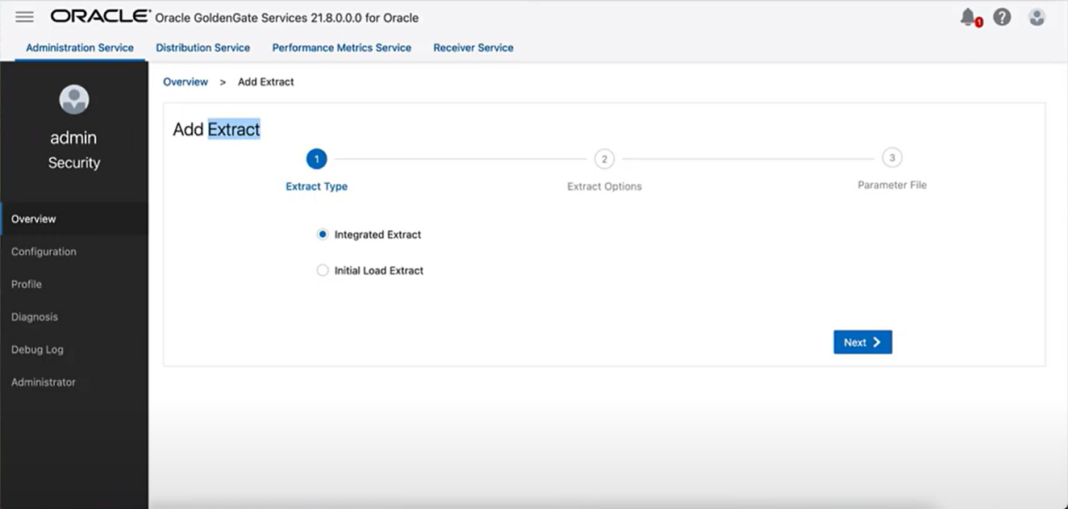
Task: Open Administrator in the sidebar
Action: point(43,382)
